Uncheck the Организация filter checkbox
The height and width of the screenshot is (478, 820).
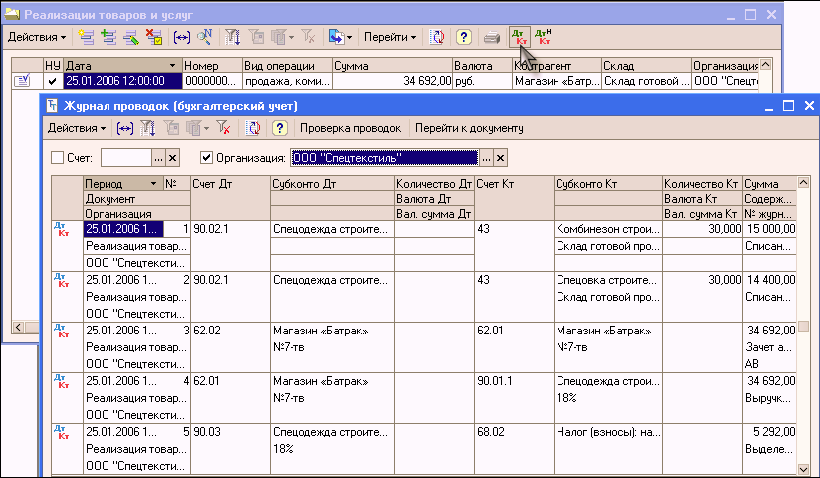pyautogui.click(x=207, y=158)
